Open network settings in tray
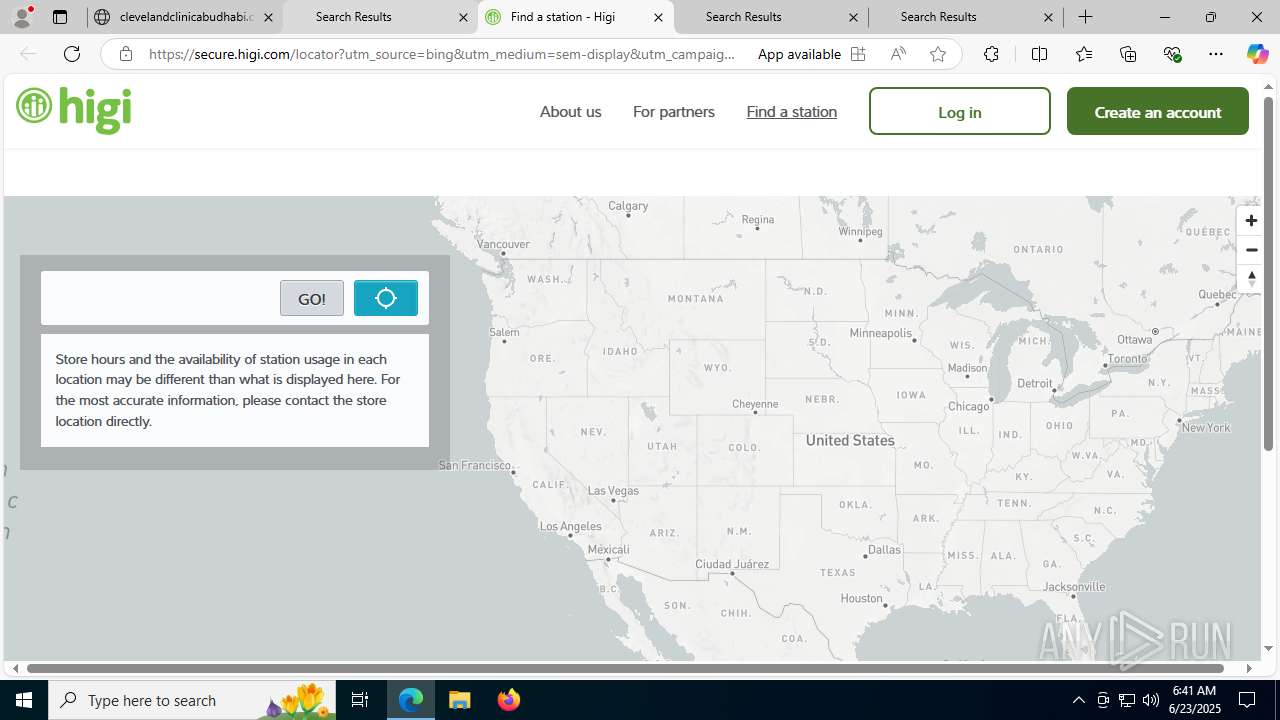The height and width of the screenshot is (720, 1280). tap(1127, 700)
